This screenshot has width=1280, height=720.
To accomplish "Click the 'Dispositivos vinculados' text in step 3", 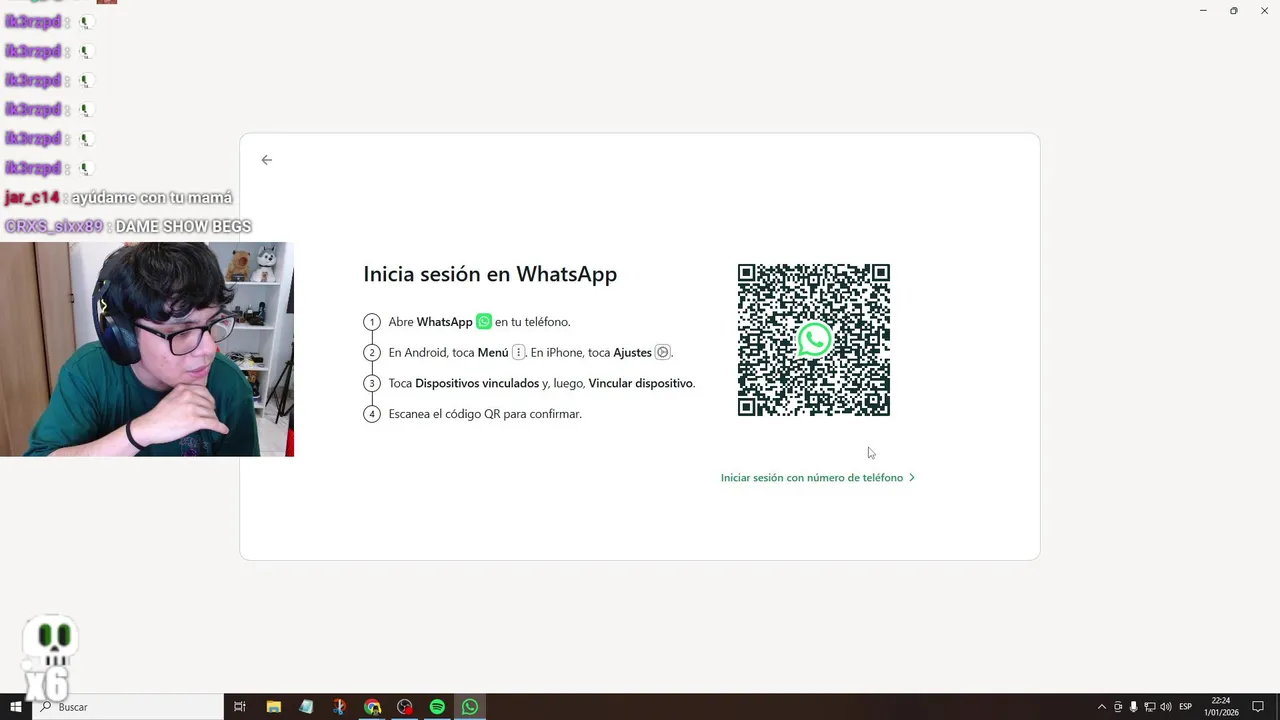I will pos(477,383).
